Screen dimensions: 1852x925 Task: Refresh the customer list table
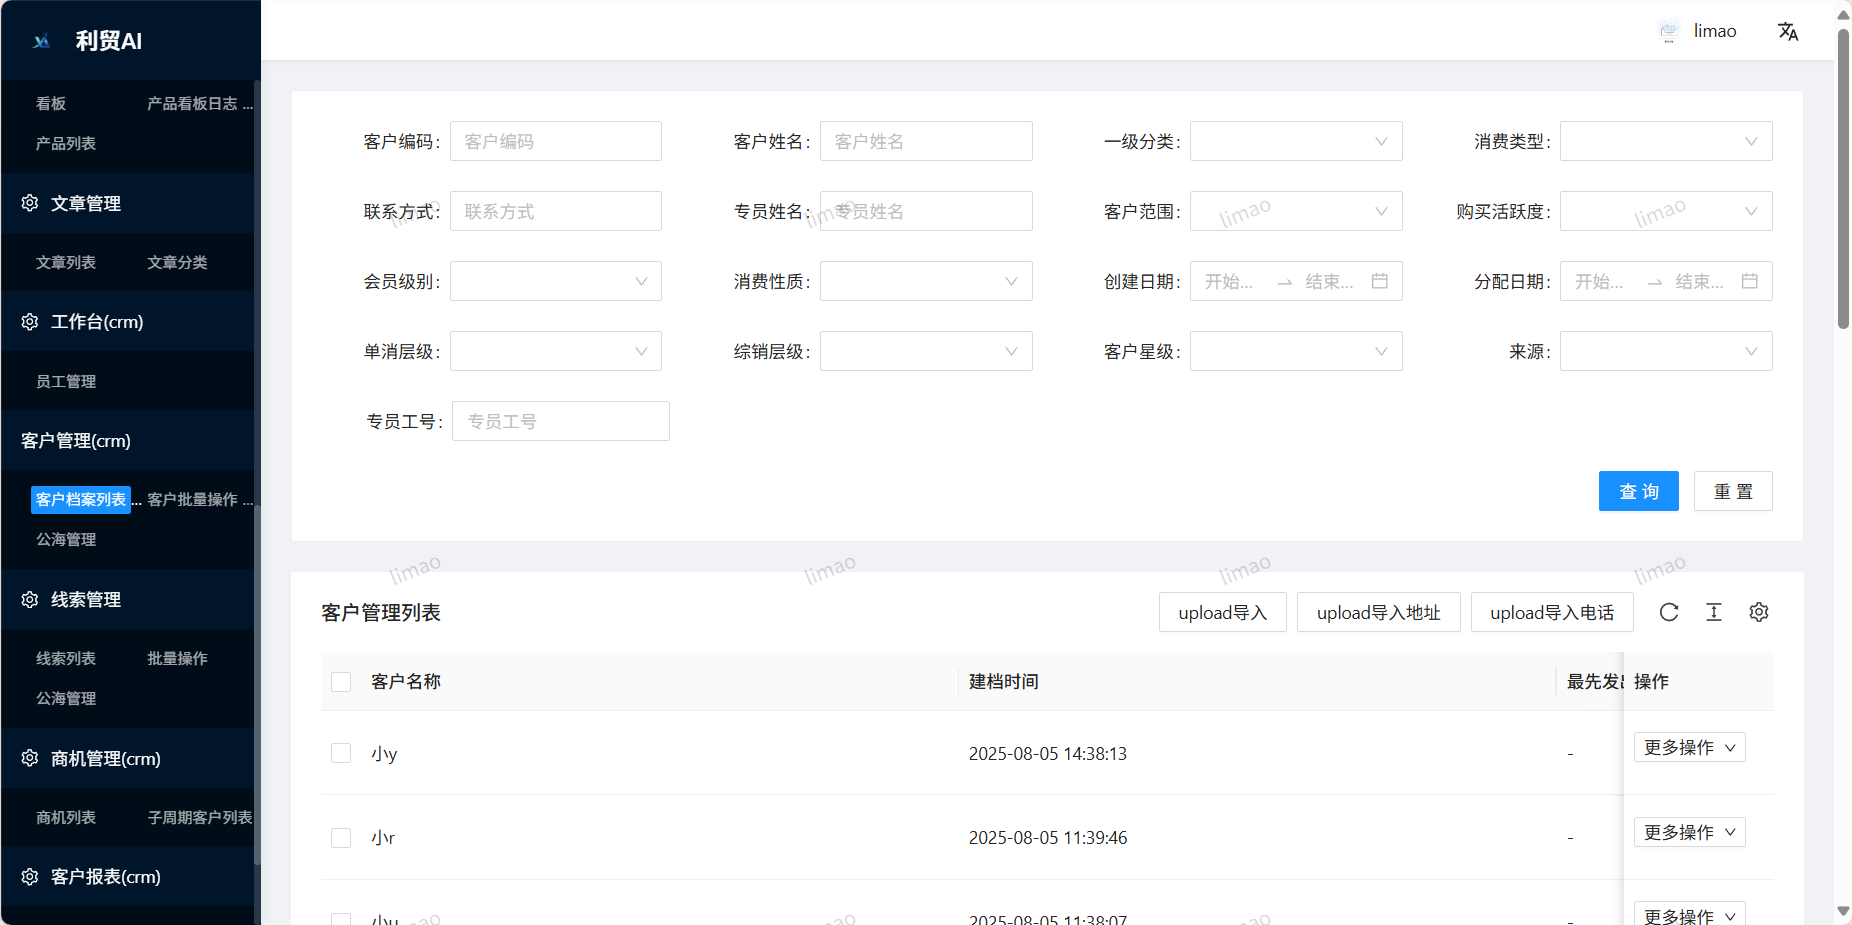coord(1669,612)
